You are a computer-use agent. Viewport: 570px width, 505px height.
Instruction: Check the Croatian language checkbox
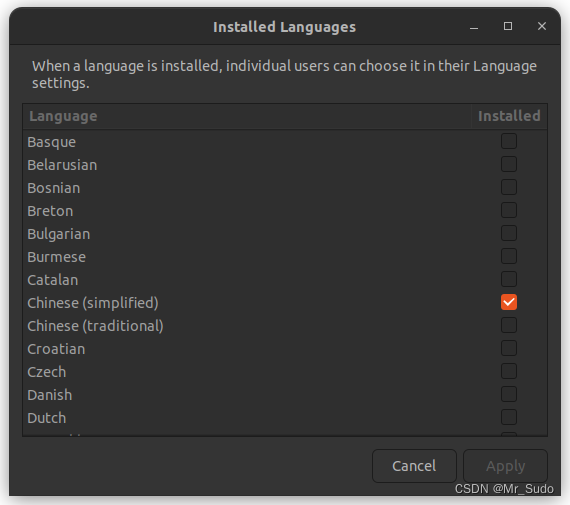[x=509, y=348]
